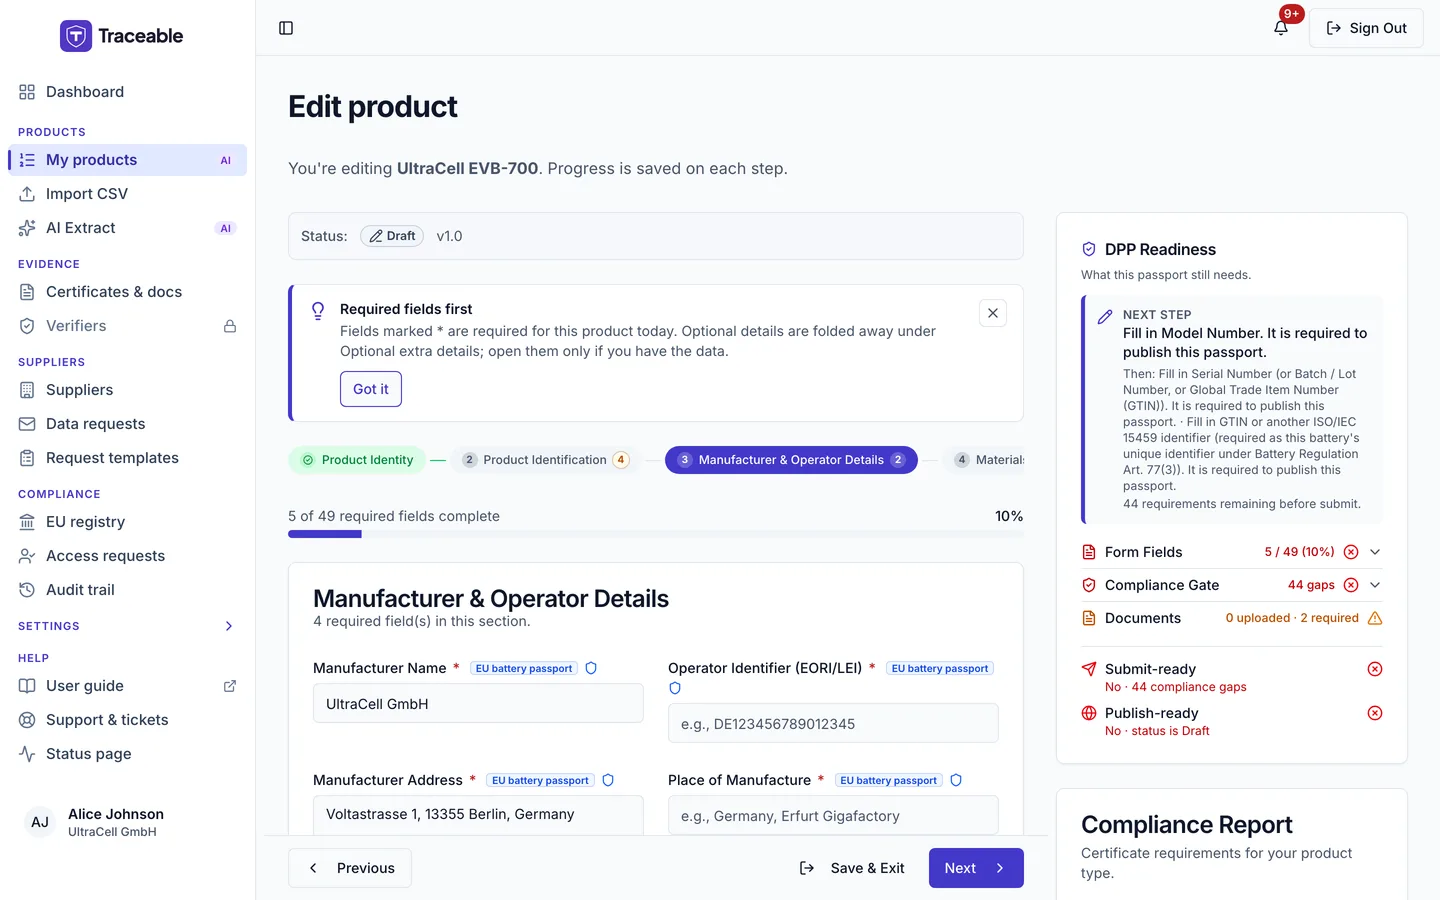Click the Place of Manufacture input field
Viewport: 1440px width, 900px height.
pos(833,815)
